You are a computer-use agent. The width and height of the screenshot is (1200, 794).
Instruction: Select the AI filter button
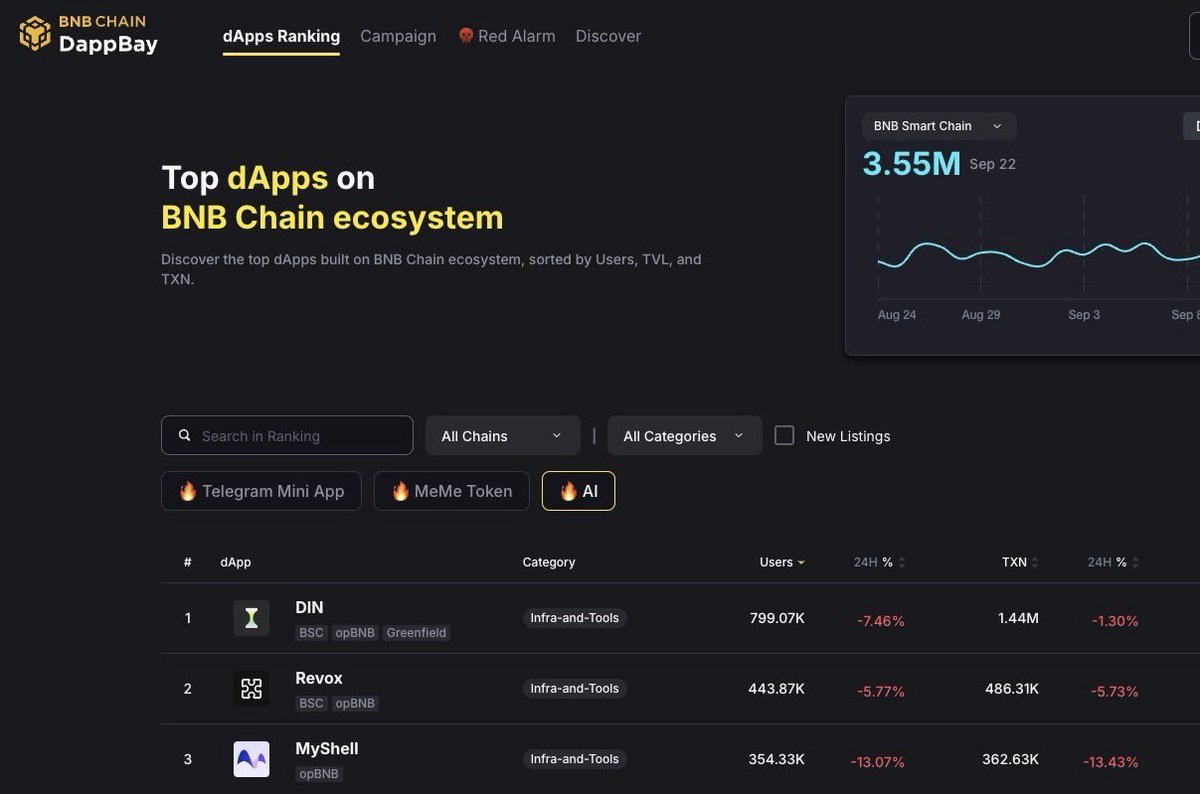(x=578, y=491)
